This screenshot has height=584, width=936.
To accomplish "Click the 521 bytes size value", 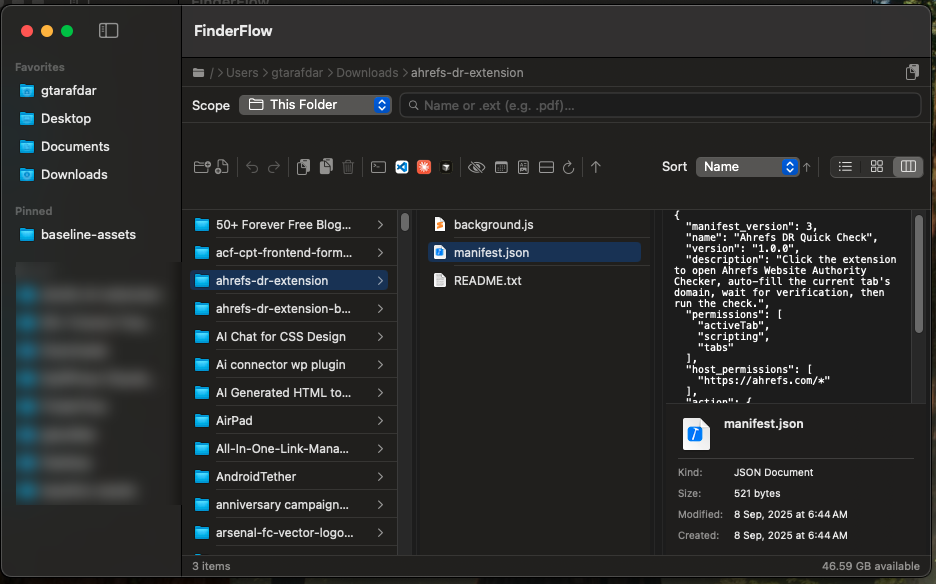I will [757, 494].
